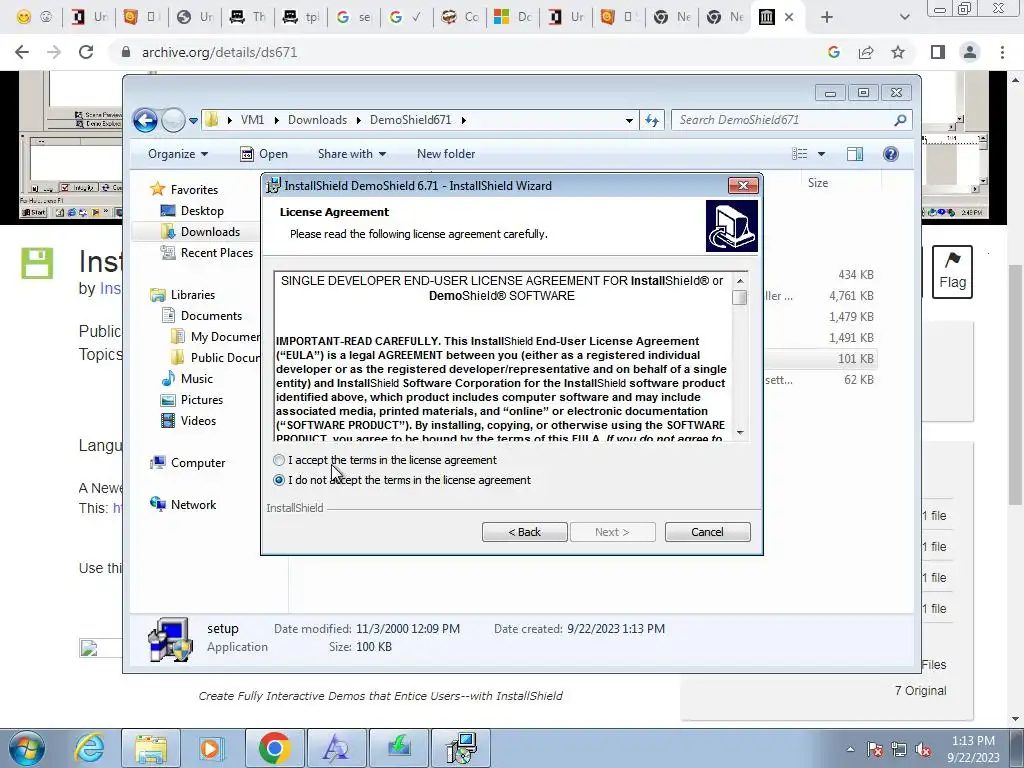The image size is (1024, 768).
Task: Open the view options dropdown arrow
Action: tap(822, 154)
